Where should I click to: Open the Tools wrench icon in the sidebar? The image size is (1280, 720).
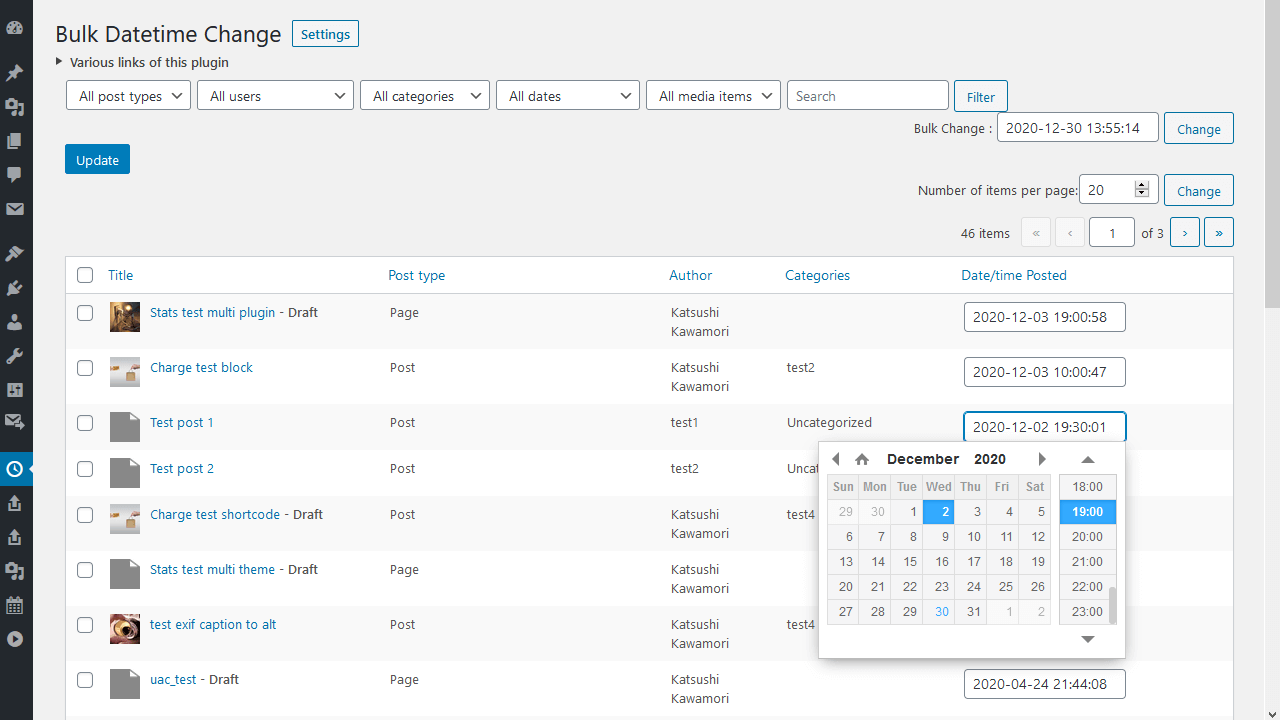click(x=15, y=356)
